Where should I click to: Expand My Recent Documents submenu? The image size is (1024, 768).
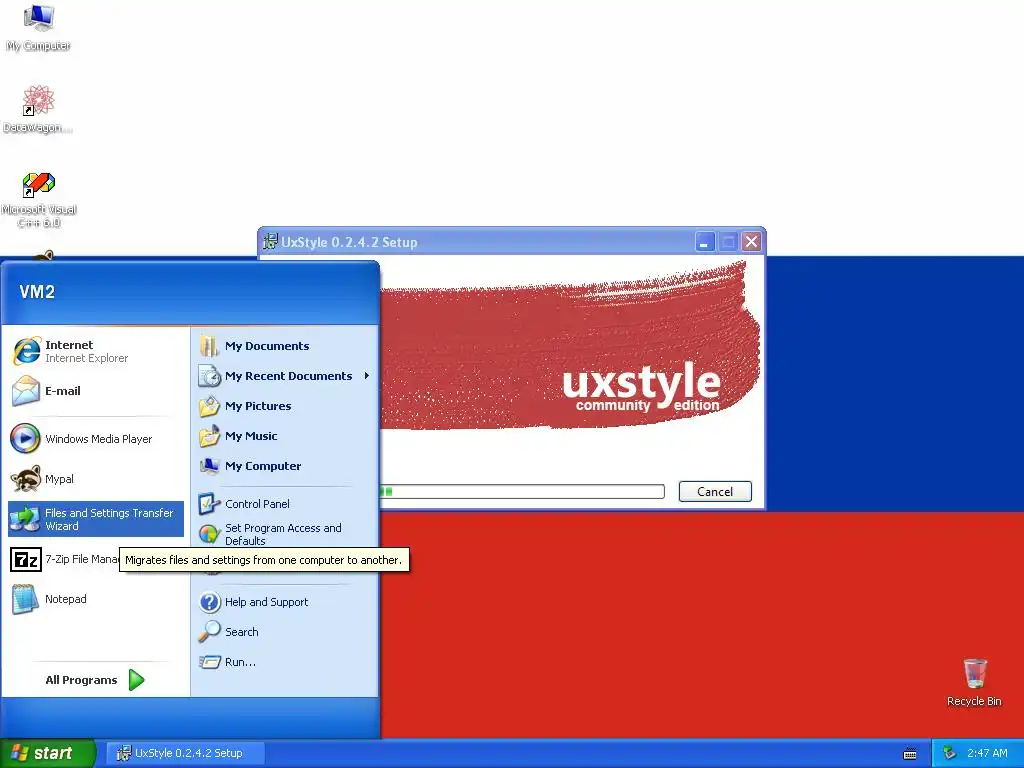click(x=285, y=376)
